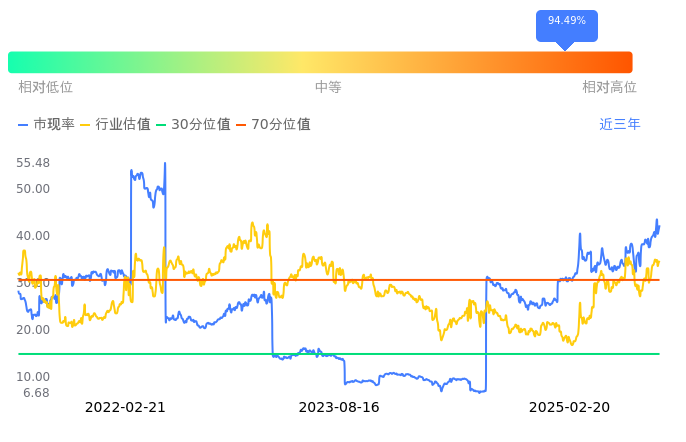Click the 2022-02-21 date on x-axis
Viewport: 686px width, 442px height.
125,407
